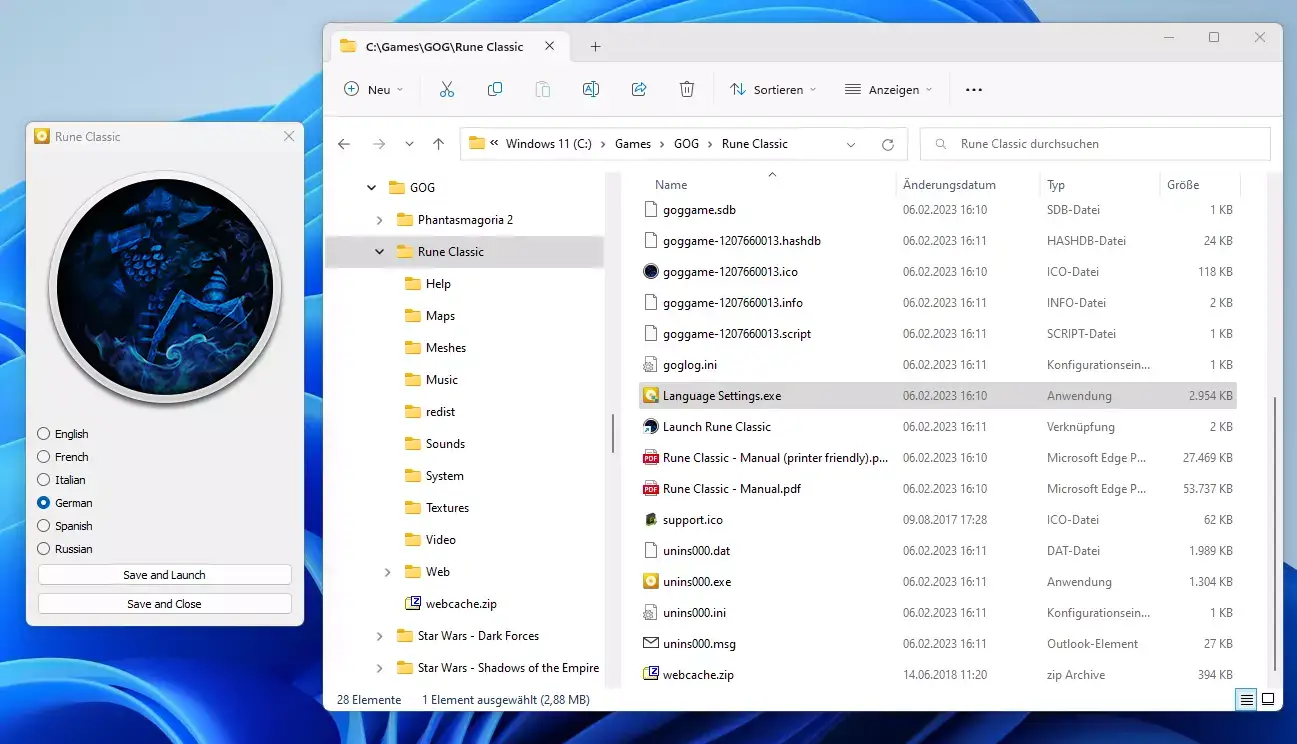Add a new Explorer tab
The height and width of the screenshot is (744, 1297).
pos(595,47)
